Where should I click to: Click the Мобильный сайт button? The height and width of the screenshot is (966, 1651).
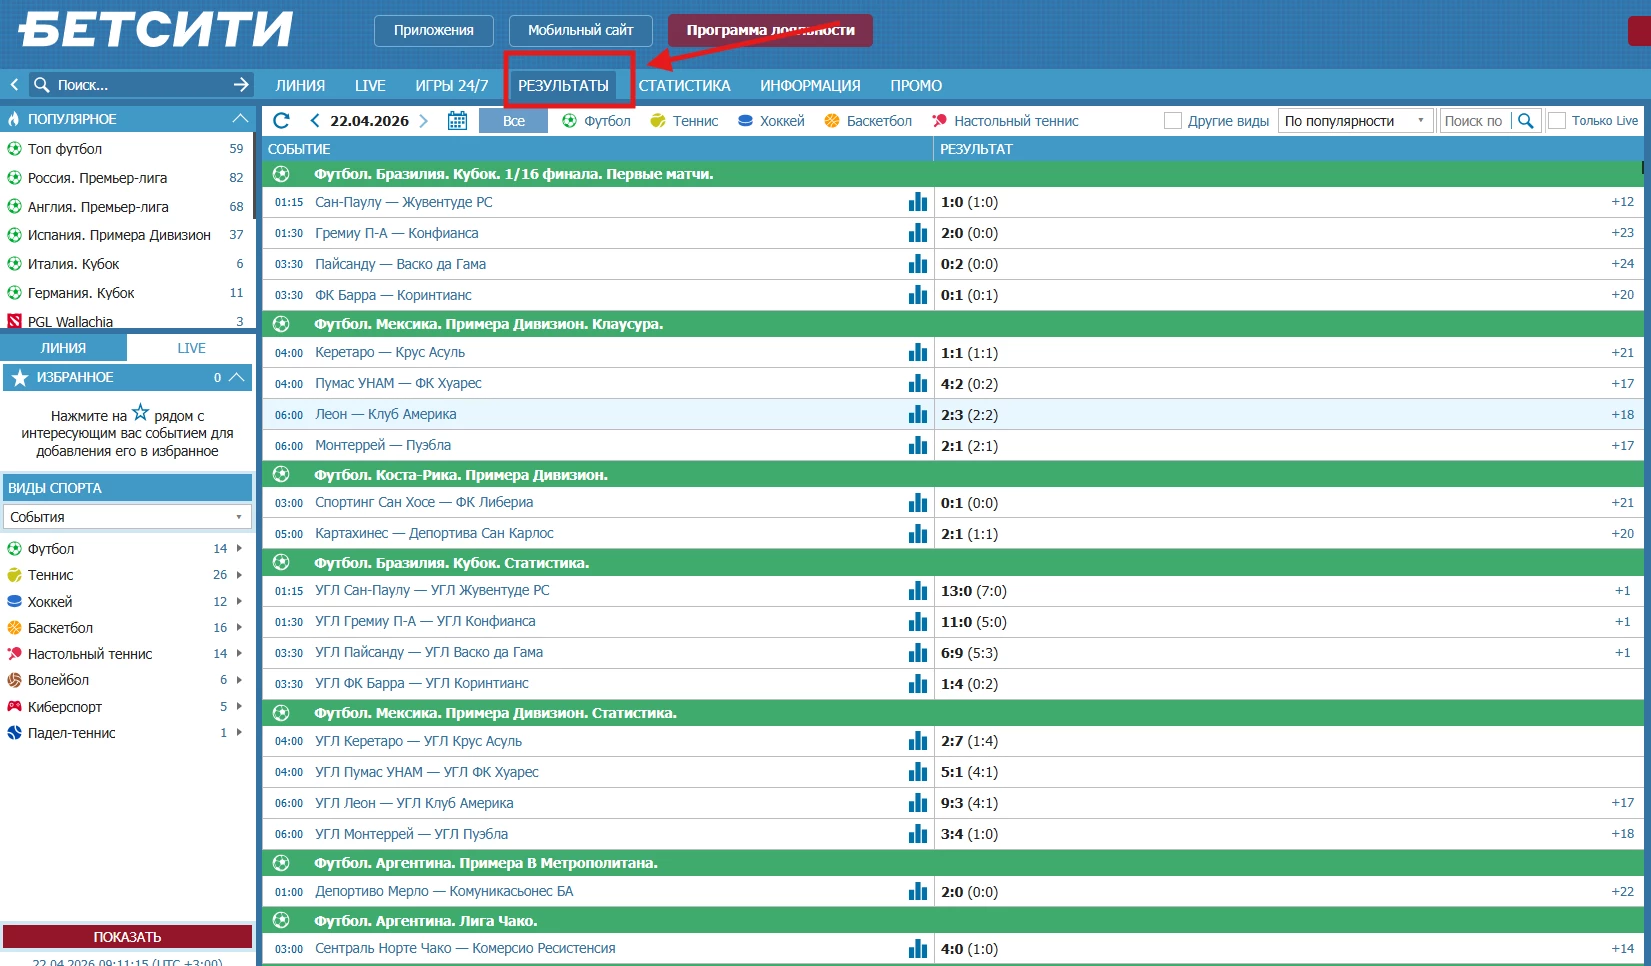pyautogui.click(x=581, y=30)
